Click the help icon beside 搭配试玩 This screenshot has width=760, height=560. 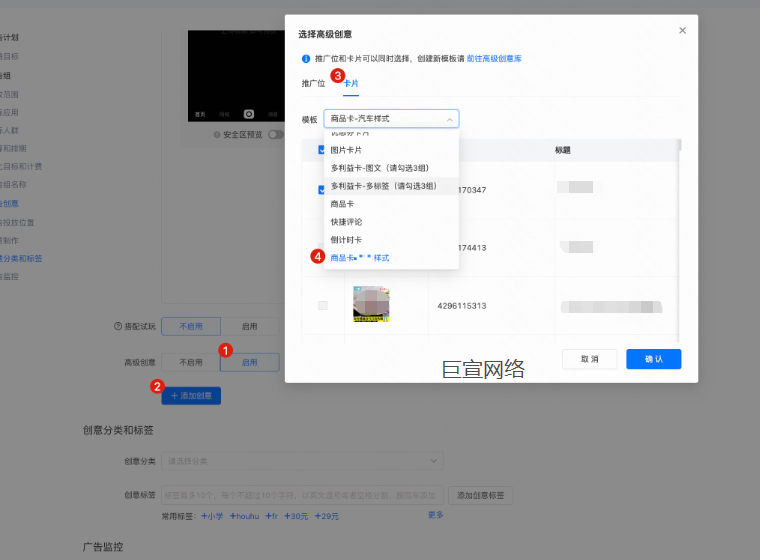tap(118, 326)
